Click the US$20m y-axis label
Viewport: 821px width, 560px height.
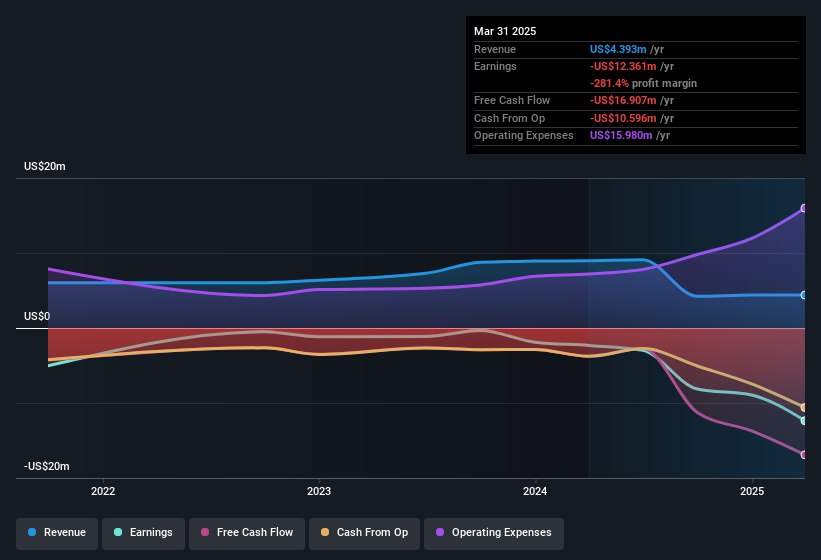[45, 166]
